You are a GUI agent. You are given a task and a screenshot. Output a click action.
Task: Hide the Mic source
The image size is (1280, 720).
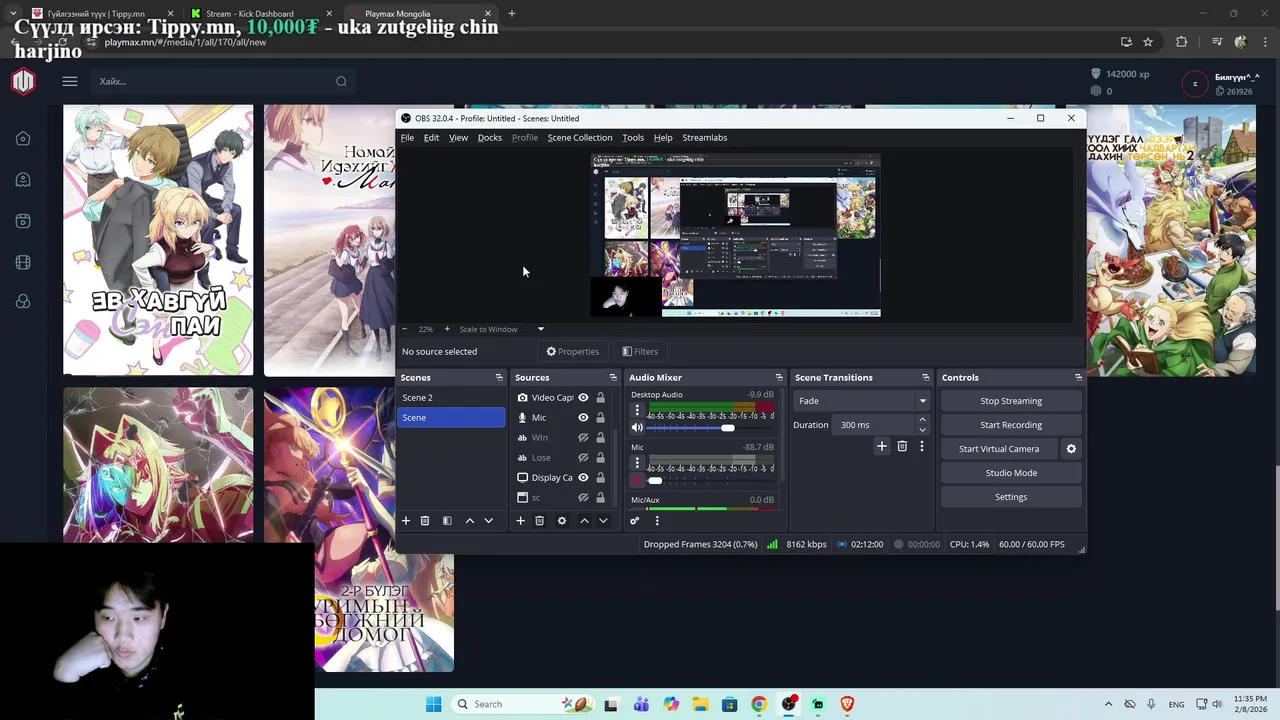583,418
